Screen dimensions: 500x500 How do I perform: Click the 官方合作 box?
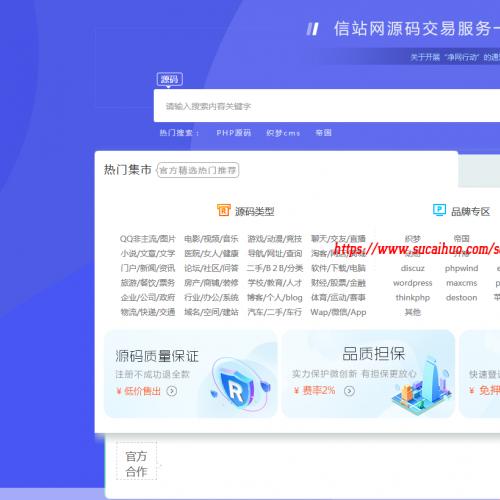(x=136, y=461)
